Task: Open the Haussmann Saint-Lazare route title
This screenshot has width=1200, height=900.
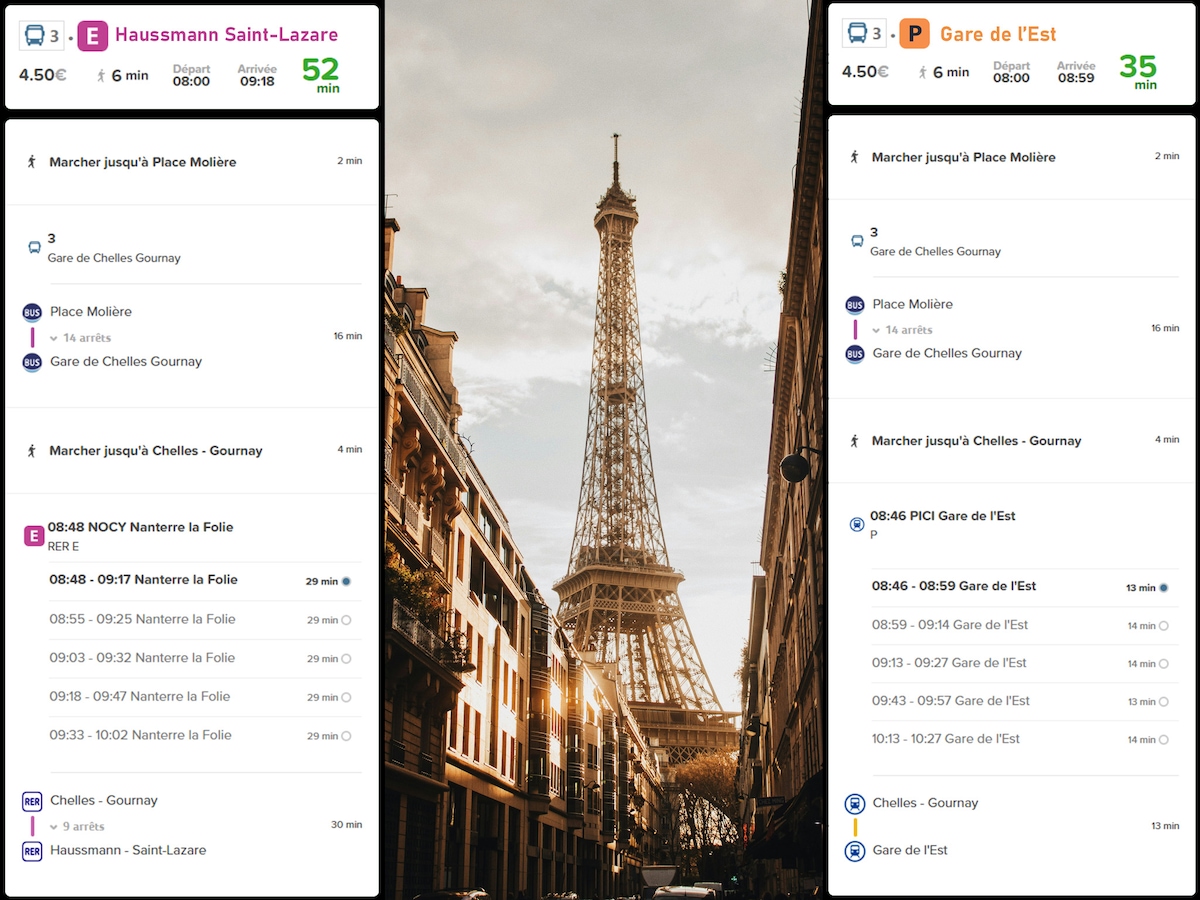Action: click(227, 35)
